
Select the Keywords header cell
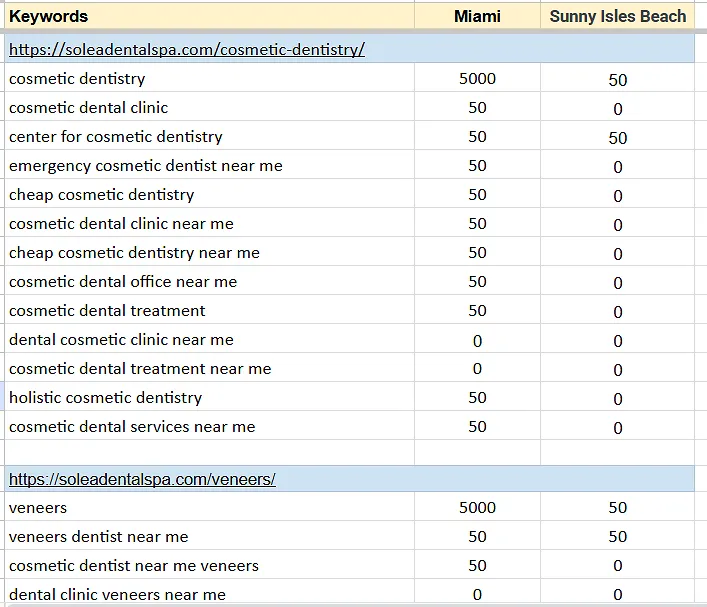pos(209,16)
